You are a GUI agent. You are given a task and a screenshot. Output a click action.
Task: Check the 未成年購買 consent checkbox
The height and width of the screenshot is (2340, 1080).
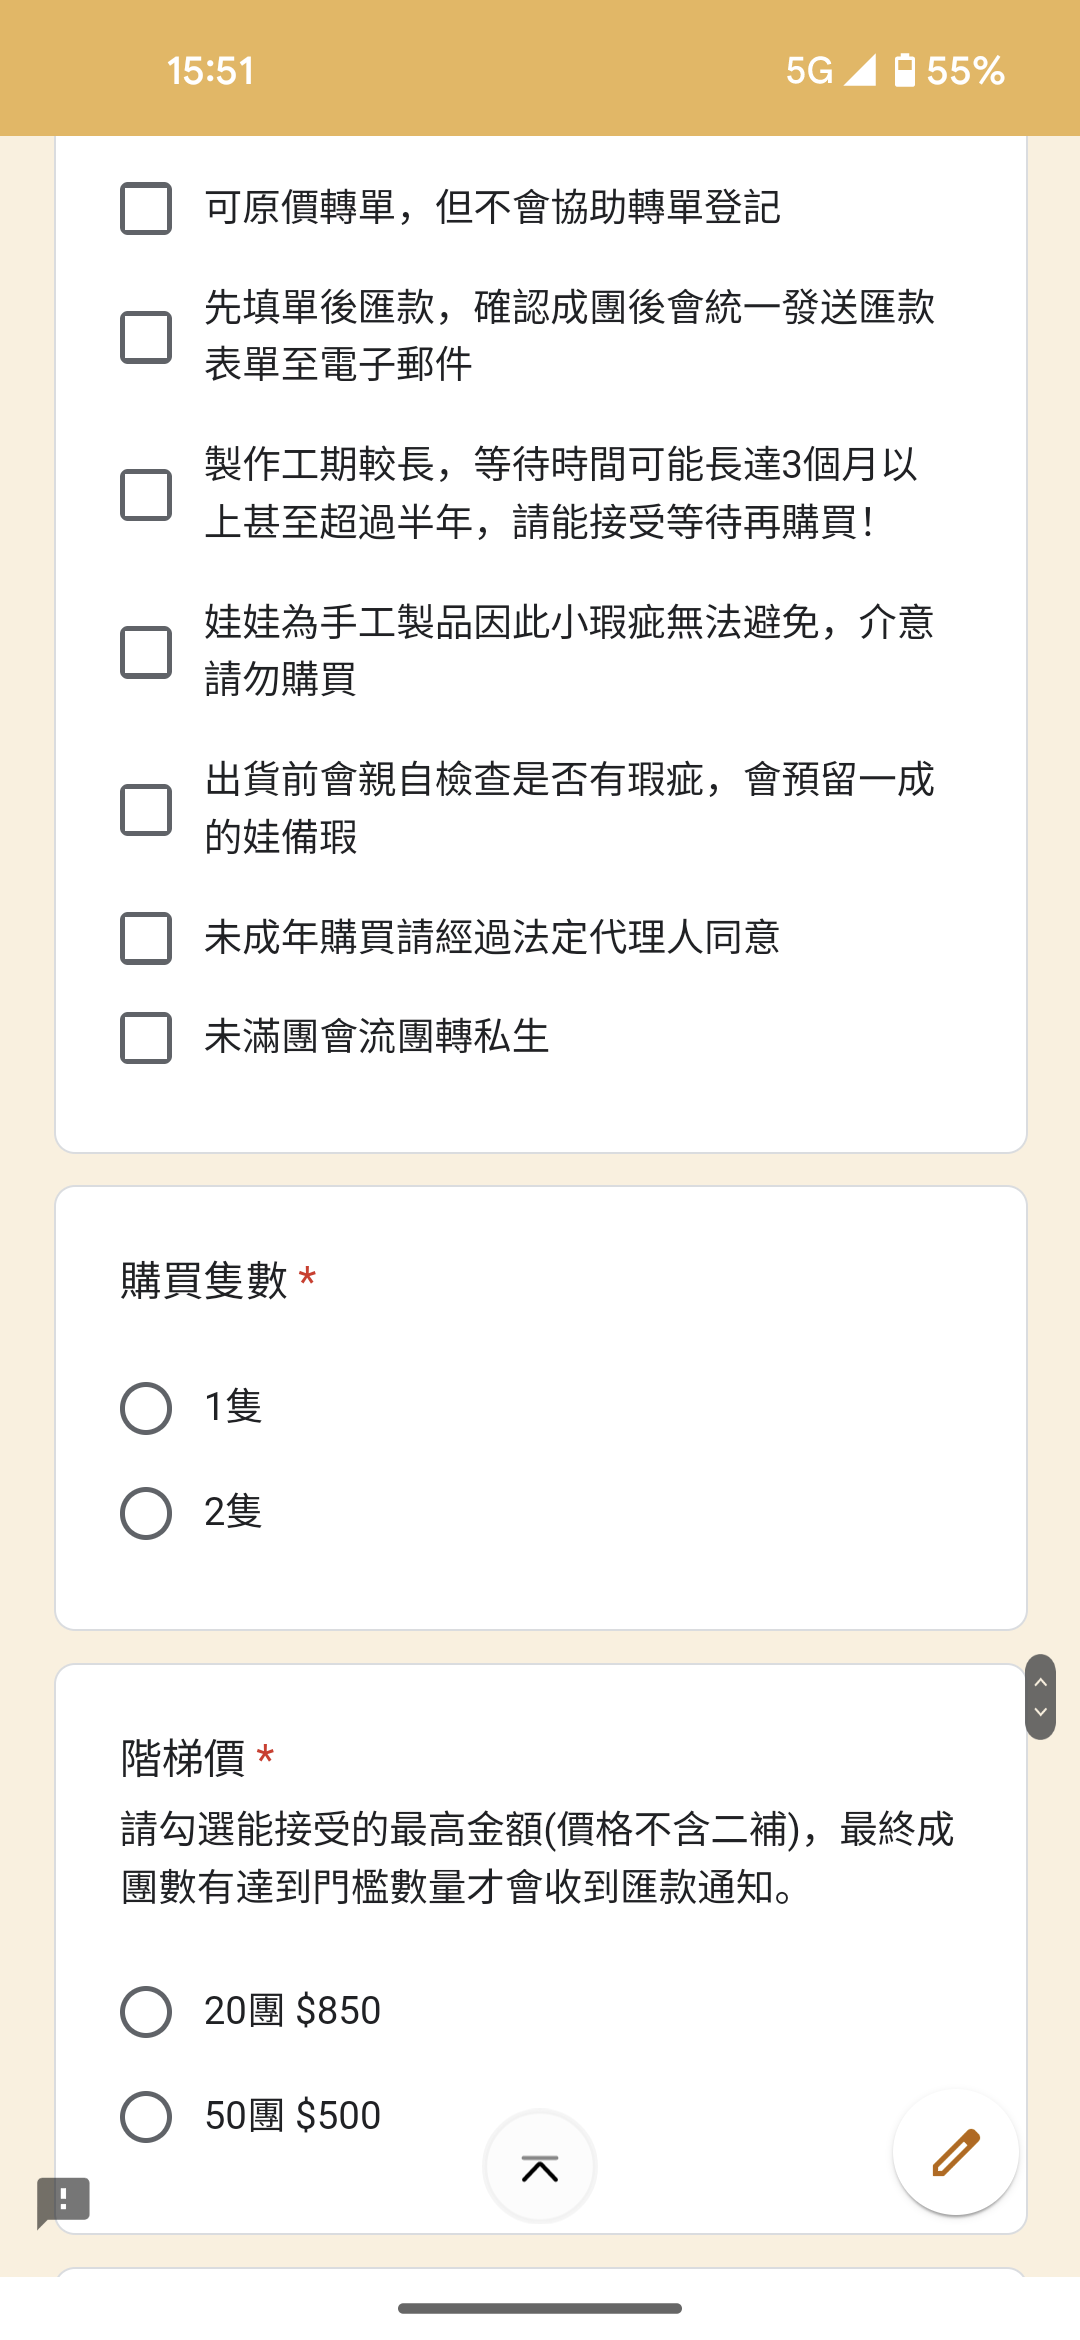[x=146, y=938]
